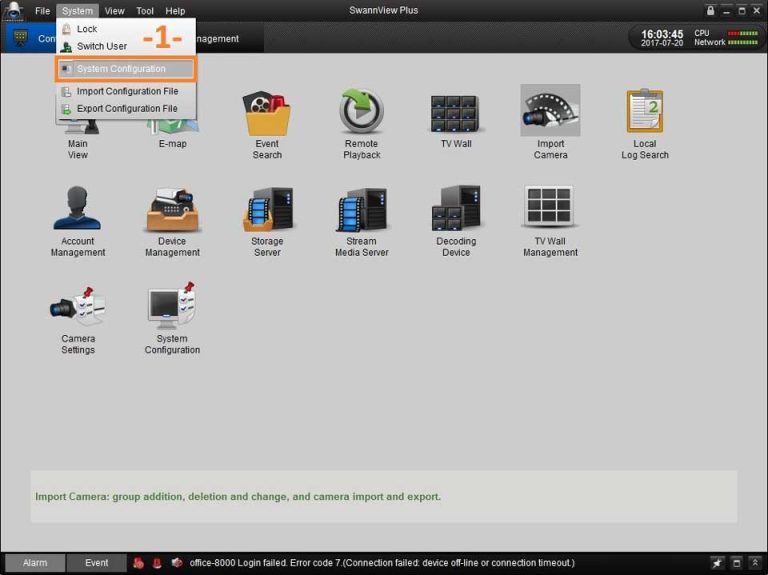Viewport: 768px width, 575px height.
Task: Choose Export Configuration File menu entry
Action: pyautogui.click(x=127, y=108)
